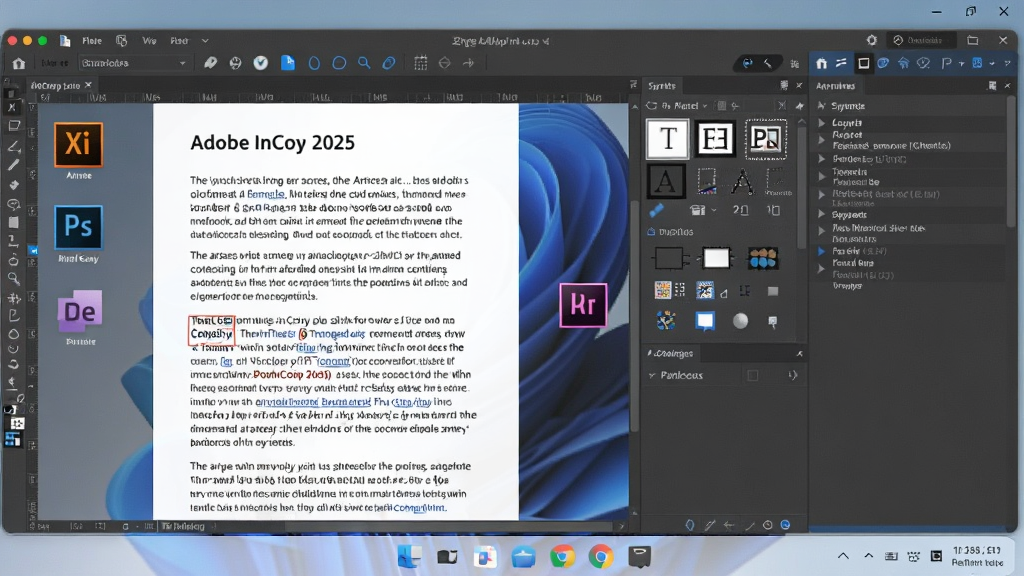The height and width of the screenshot is (576, 1024).
Task: Click the blue eraser-like icon in panel
Action: pyautogui.click(x=656, y=210)
